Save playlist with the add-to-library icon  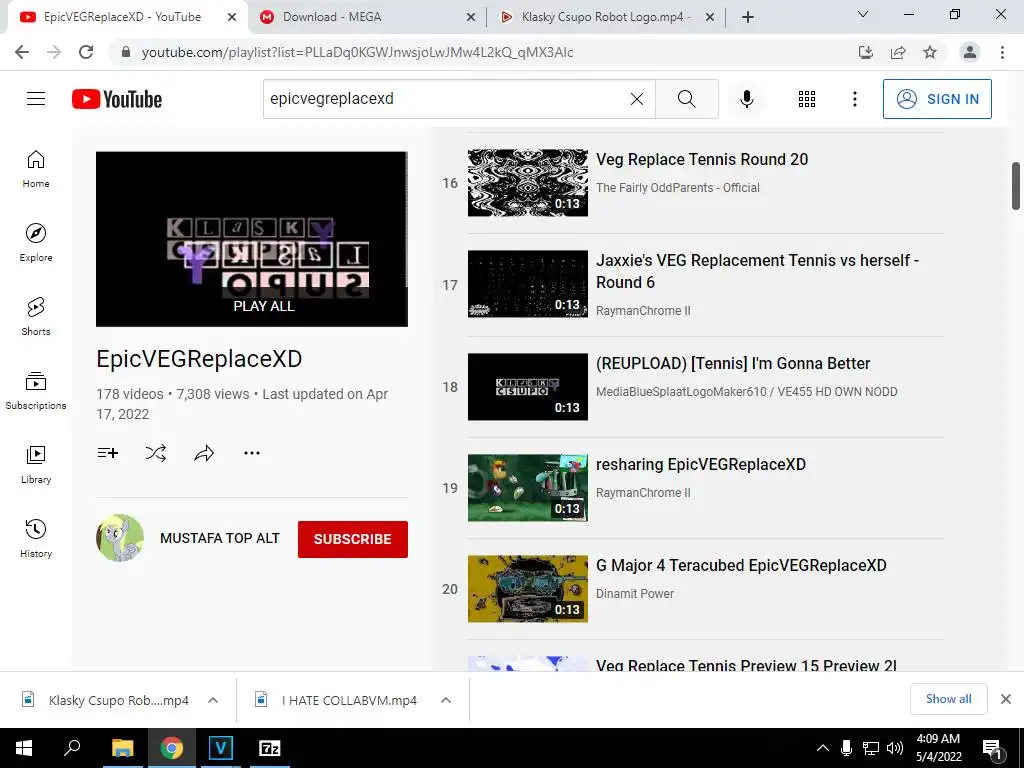click(x=108, y=453)
